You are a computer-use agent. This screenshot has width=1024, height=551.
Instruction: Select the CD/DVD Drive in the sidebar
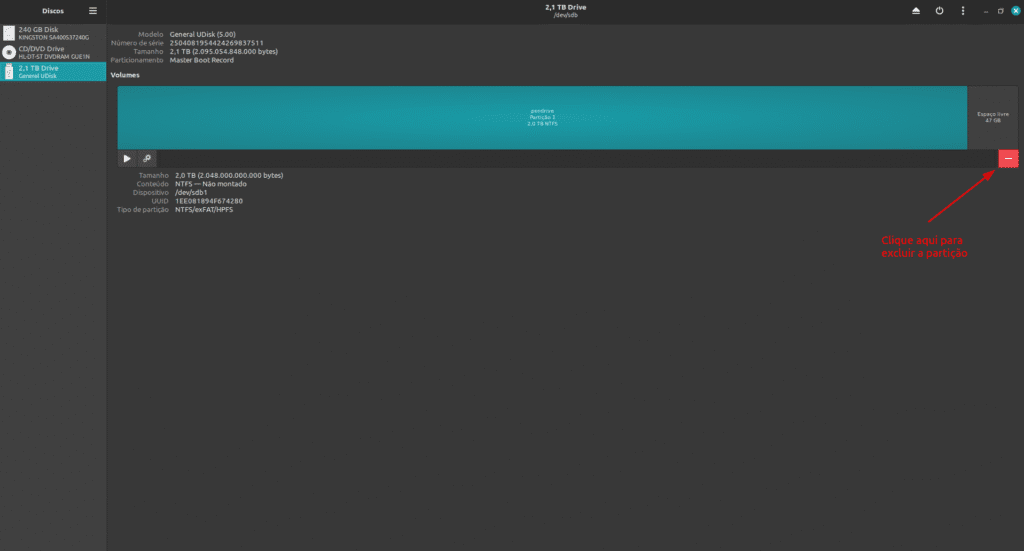click(53, 52)
